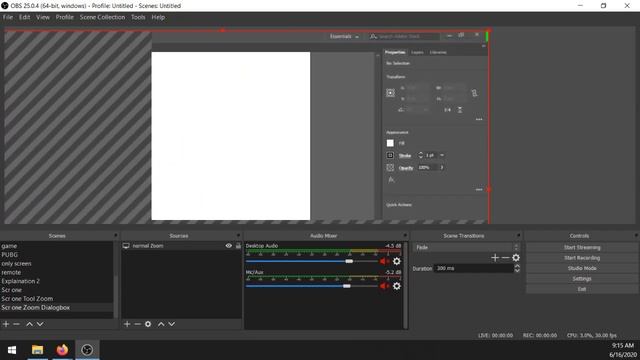640x360 pixels.
Task: Unmute Desktop Audio with the speaker icon
Action: point(384,261)
